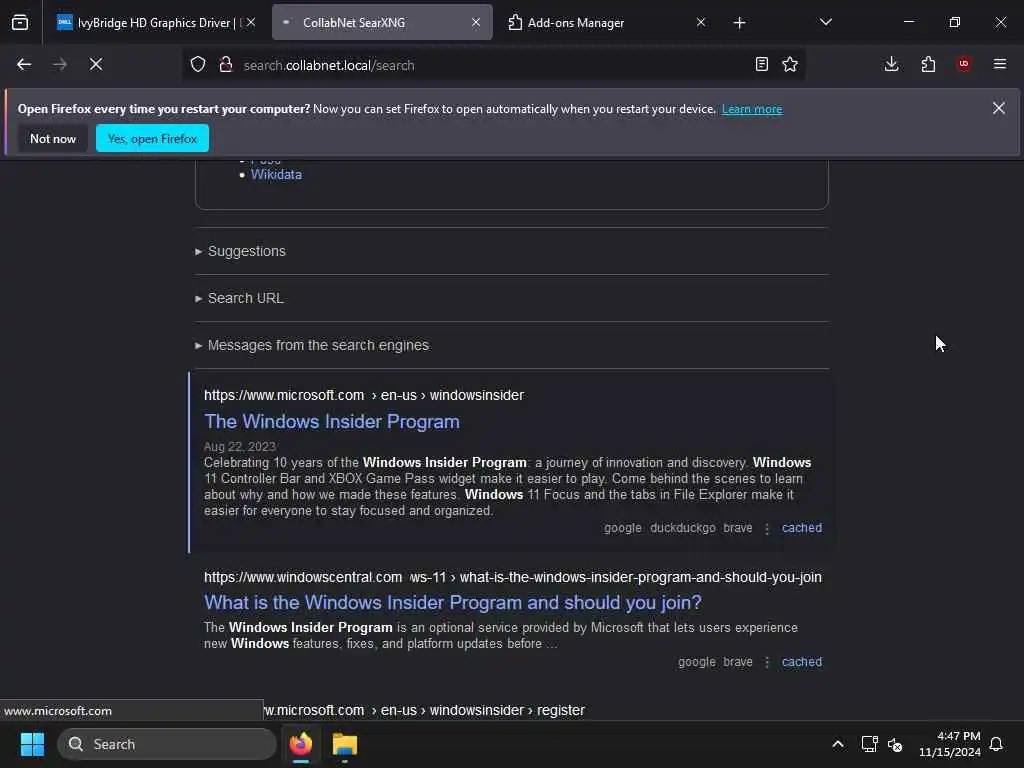Click the taskbar Search box

tap(167, 744)
